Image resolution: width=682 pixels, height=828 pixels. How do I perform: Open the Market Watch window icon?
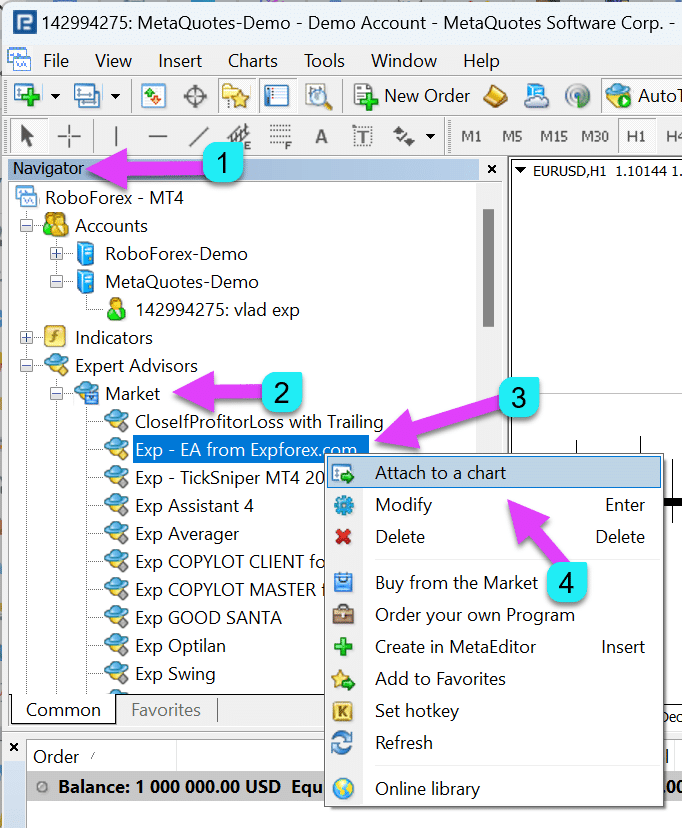click(x=153, y=96)
